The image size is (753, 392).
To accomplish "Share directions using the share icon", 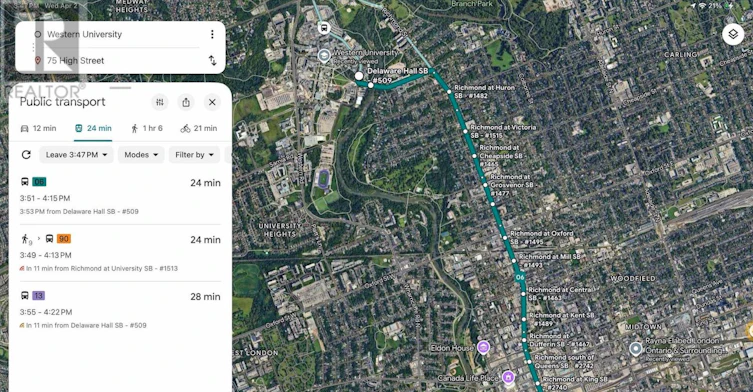I will (x=186, y=102).
